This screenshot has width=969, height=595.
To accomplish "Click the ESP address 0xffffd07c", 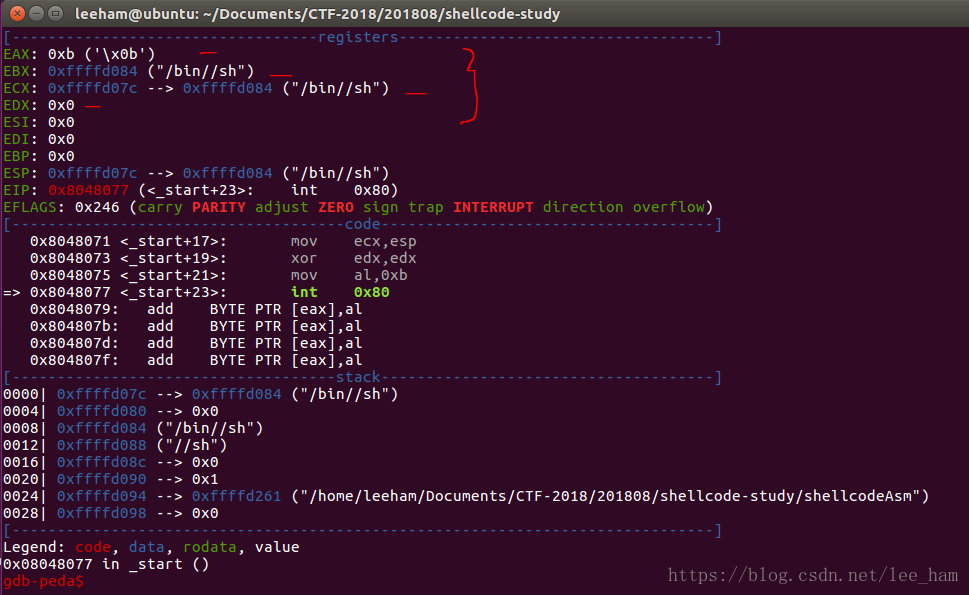I will tap(93, 173).
